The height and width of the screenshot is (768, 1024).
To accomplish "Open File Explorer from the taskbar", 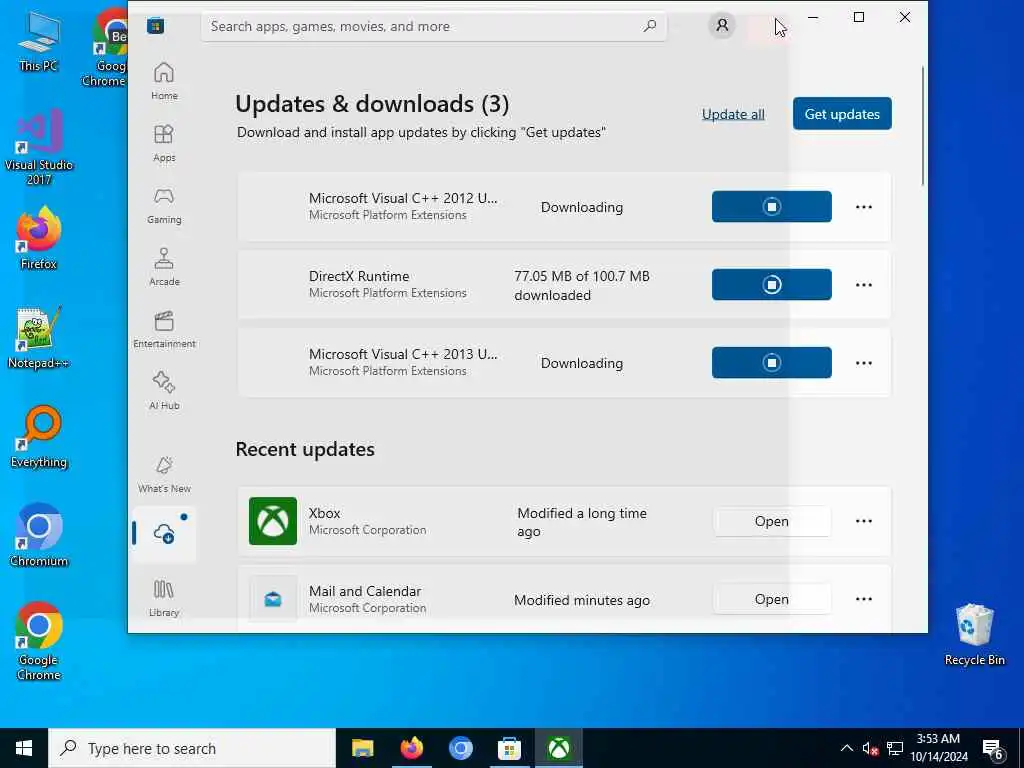I will tap(362, 748).
